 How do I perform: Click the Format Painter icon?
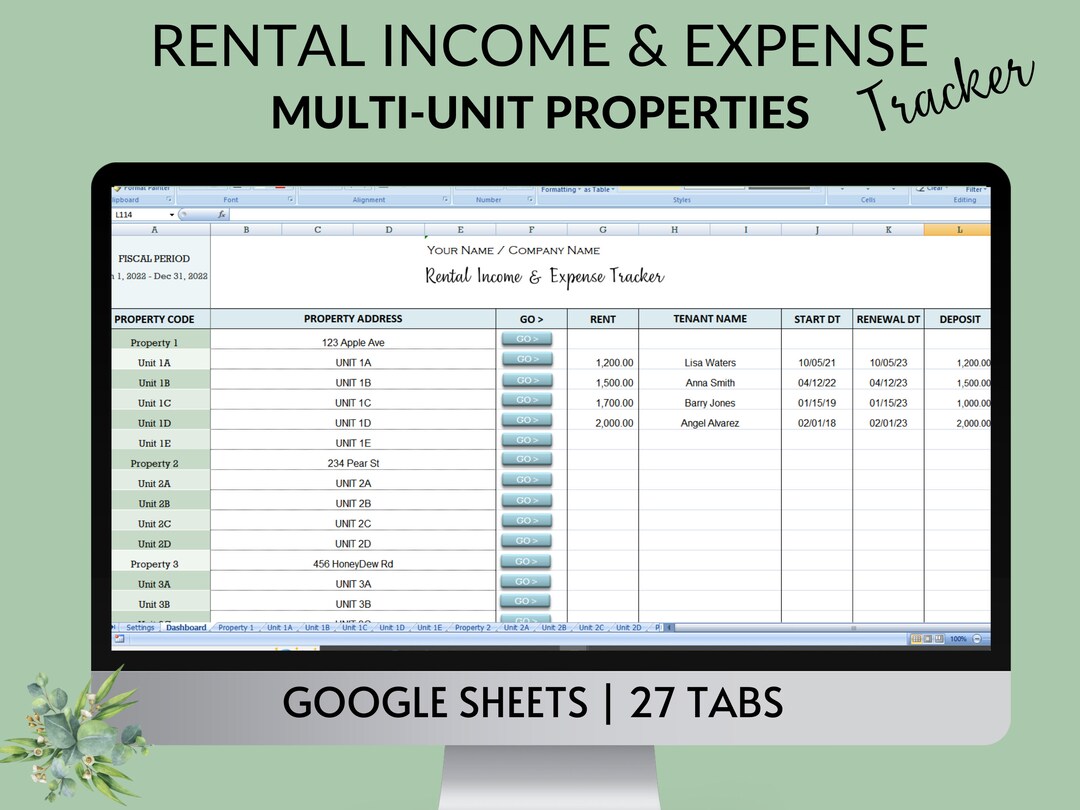click(120, 187)
